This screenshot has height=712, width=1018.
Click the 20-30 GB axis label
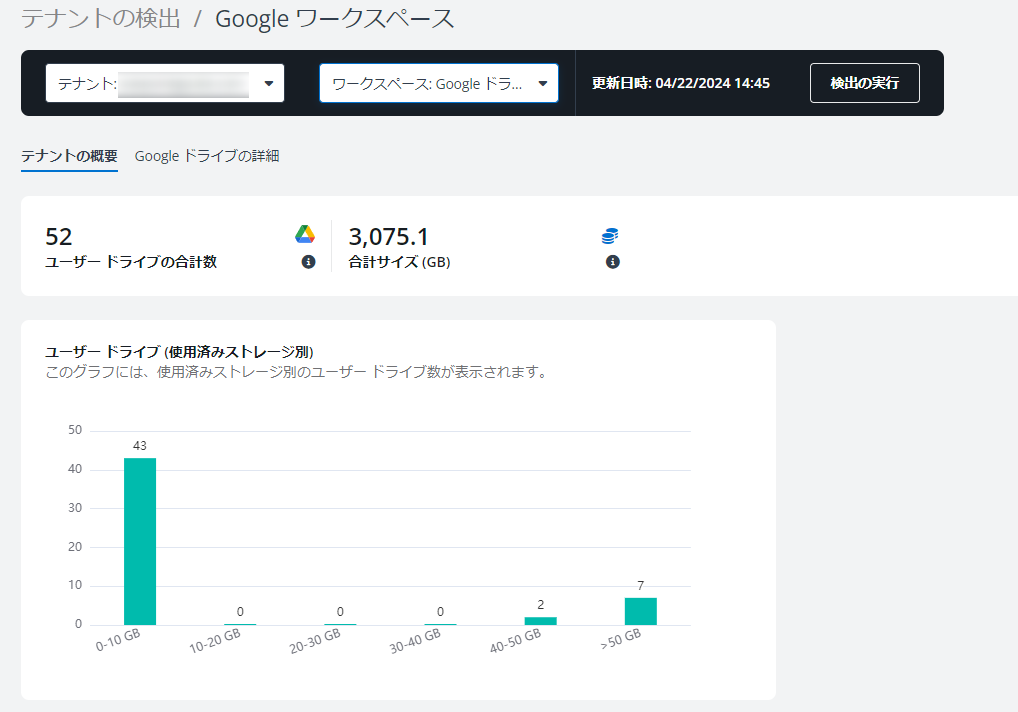314,641
